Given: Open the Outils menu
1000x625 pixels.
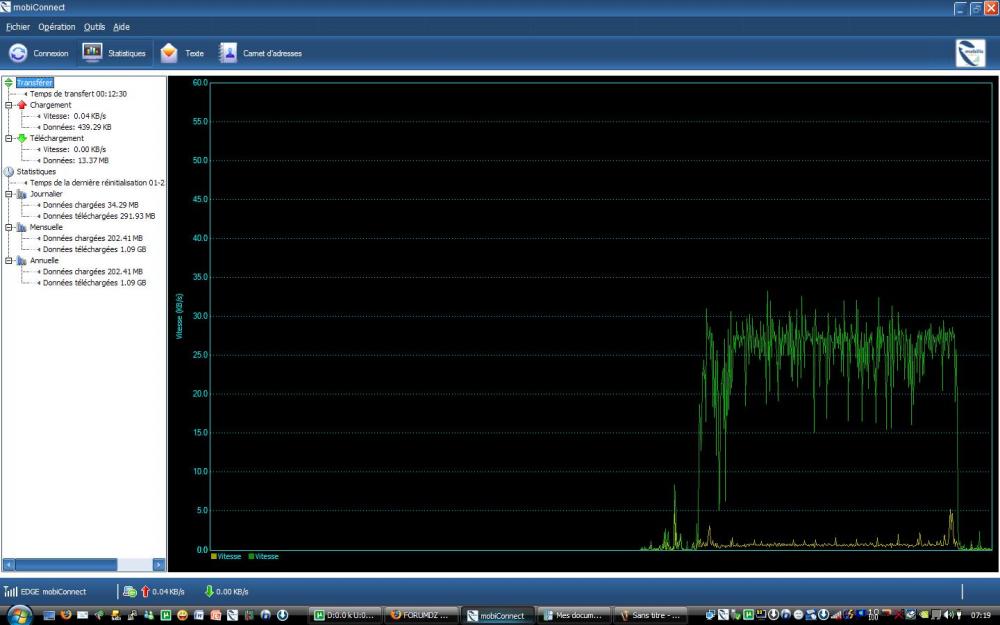Looking at the screenshot, I should tap(94, 27).
